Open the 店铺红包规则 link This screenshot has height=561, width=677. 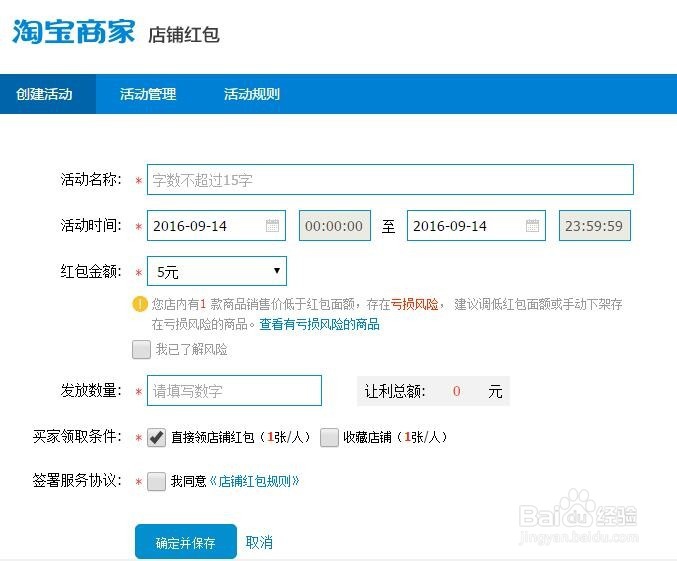(255, 481)
